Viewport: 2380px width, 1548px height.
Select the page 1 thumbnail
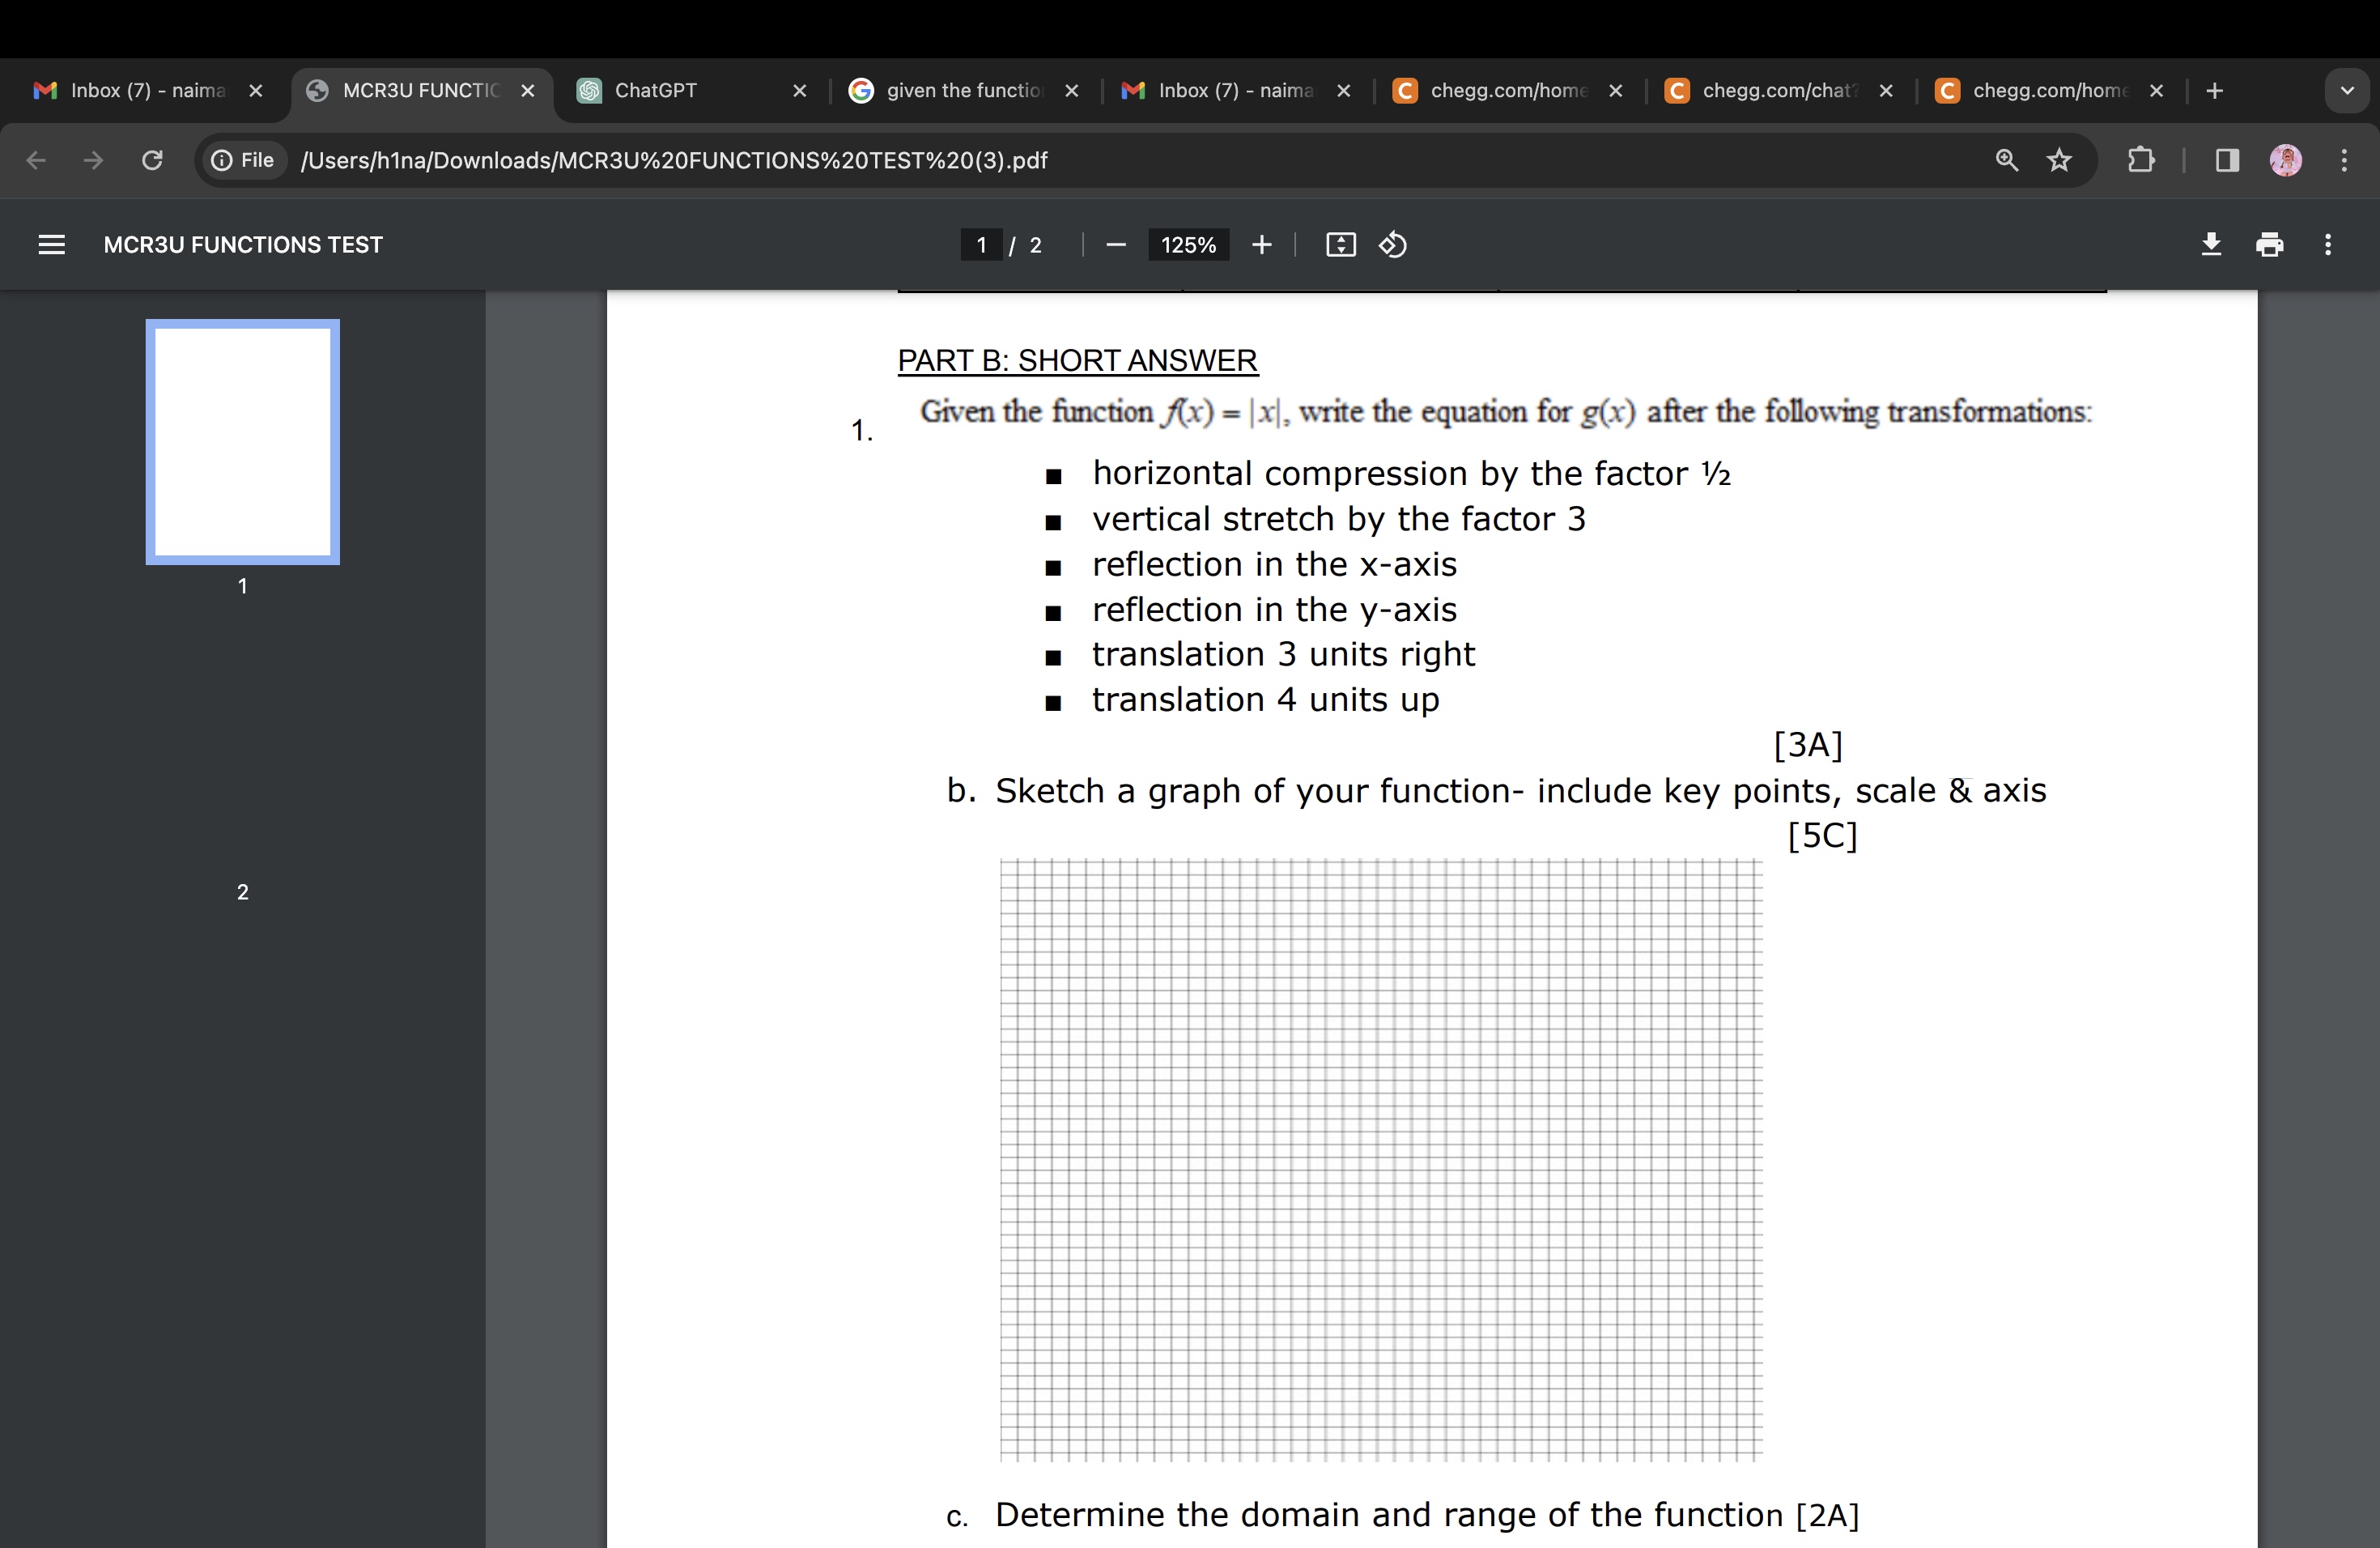[x=242, y=442]
